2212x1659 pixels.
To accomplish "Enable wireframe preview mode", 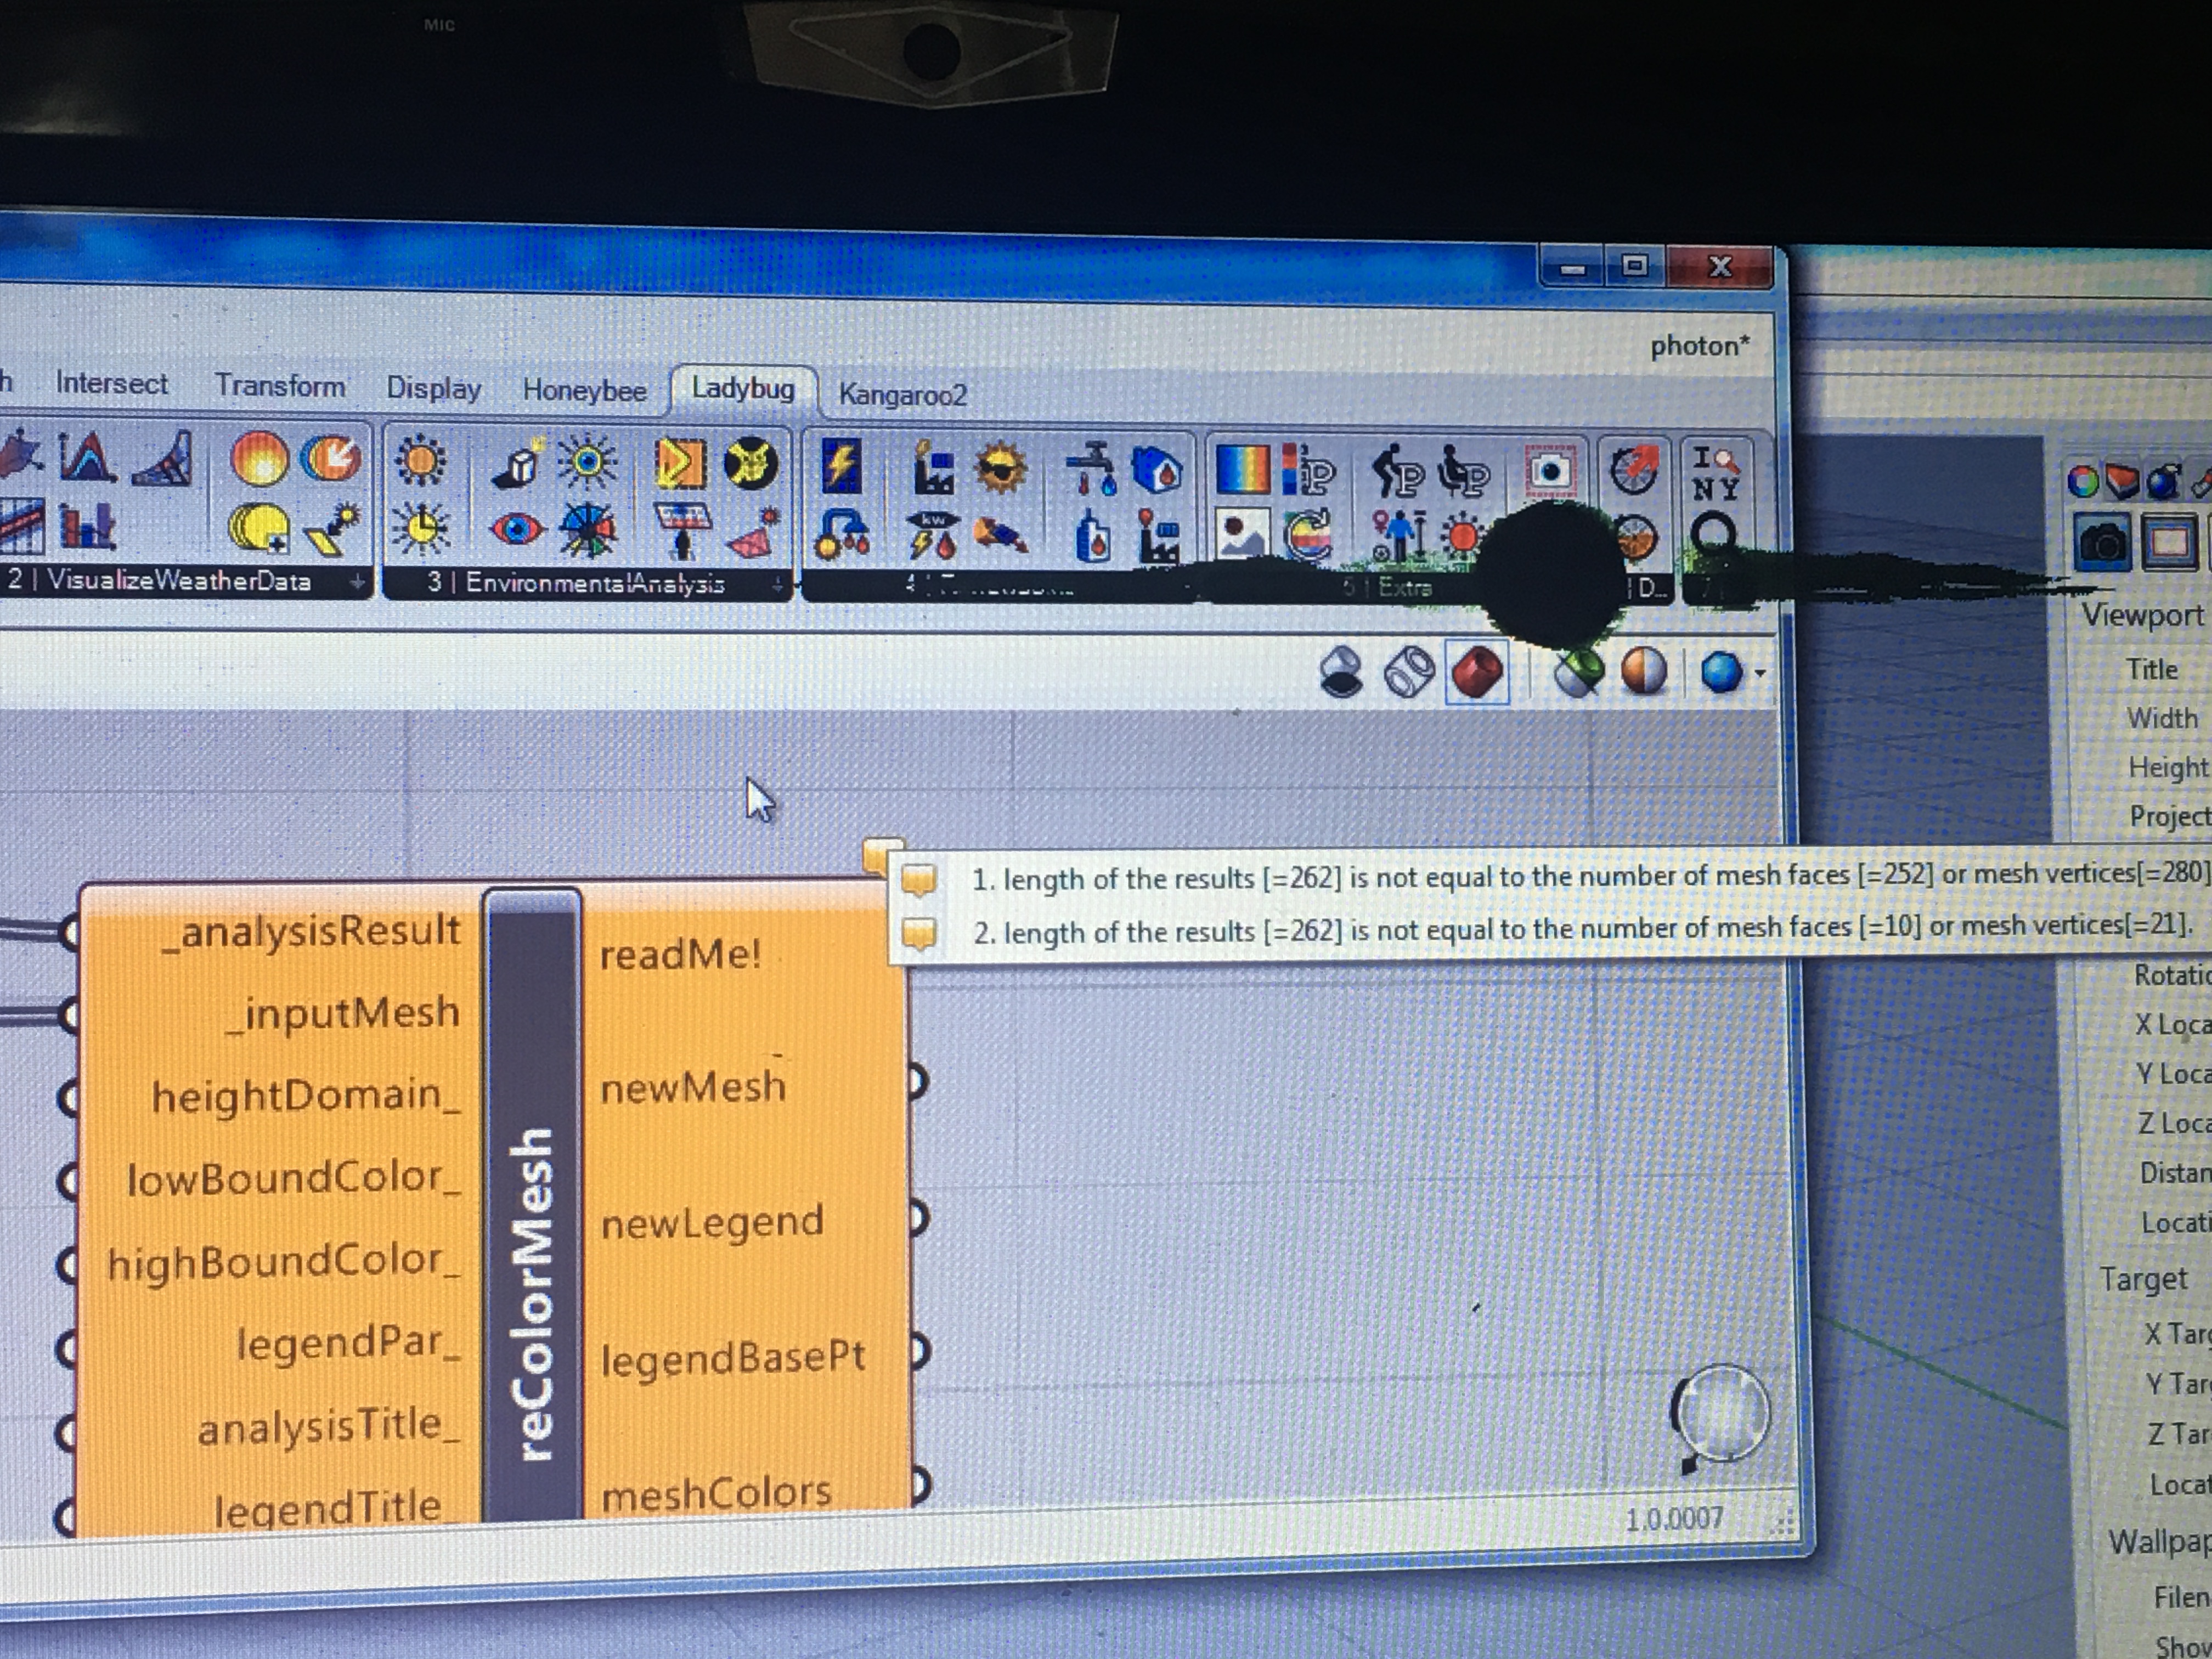I will 1409,672.
